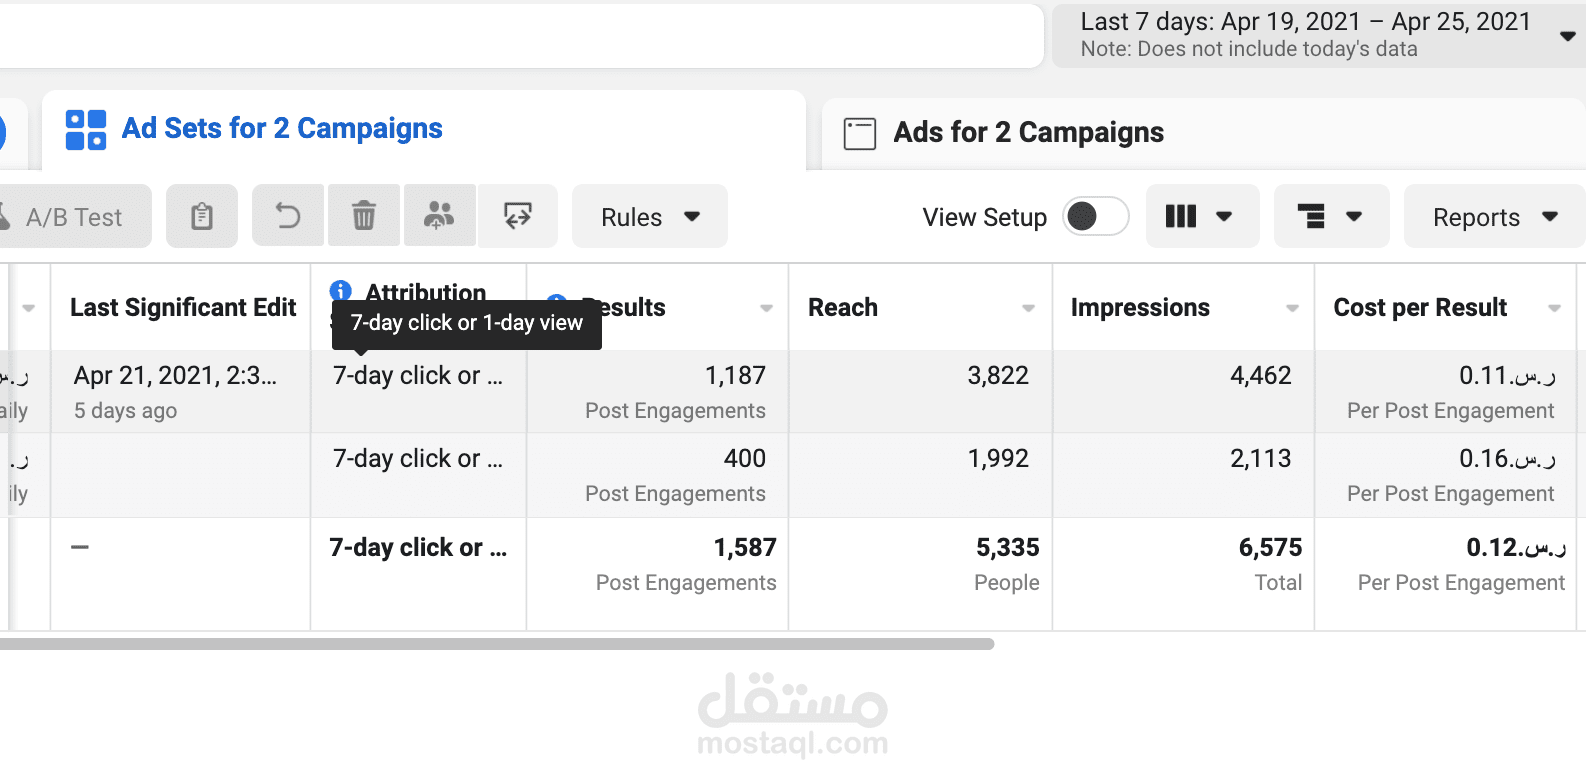The image size is (1586, 776).
Task: Click the Attribution info icon
Action: [340, 291]
